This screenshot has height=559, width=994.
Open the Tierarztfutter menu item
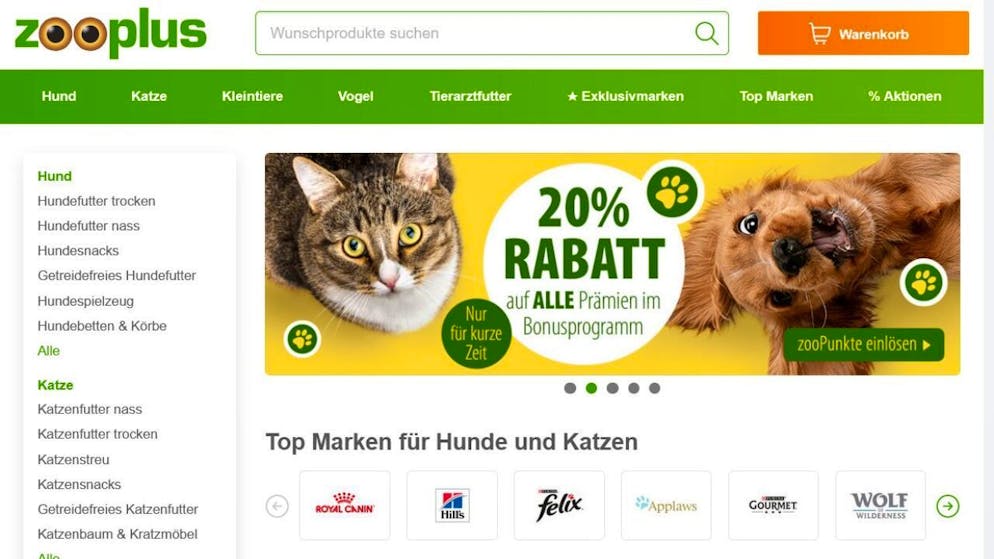(x=470, y=96)
